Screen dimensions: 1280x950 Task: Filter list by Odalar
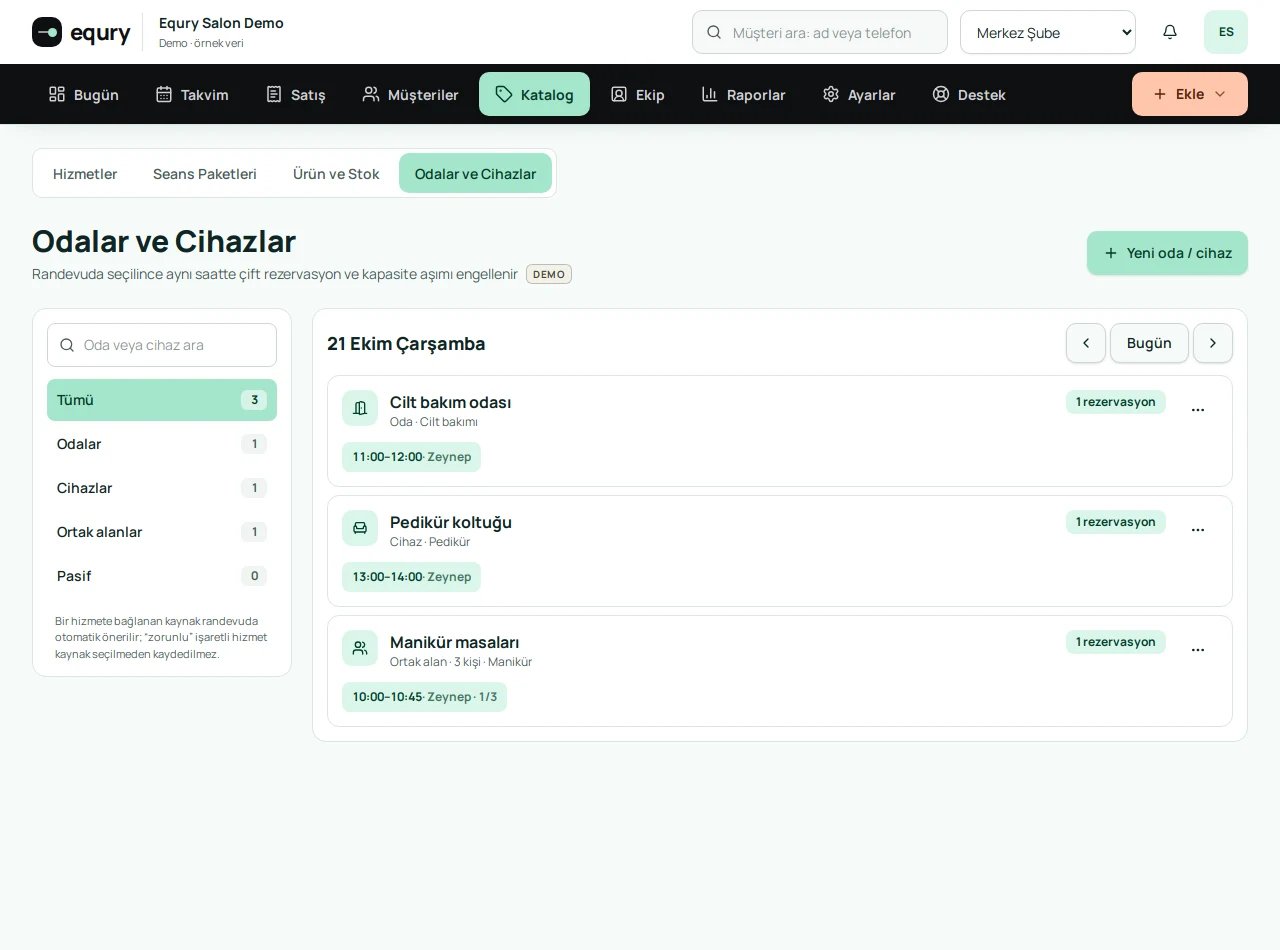click(162, 444)
